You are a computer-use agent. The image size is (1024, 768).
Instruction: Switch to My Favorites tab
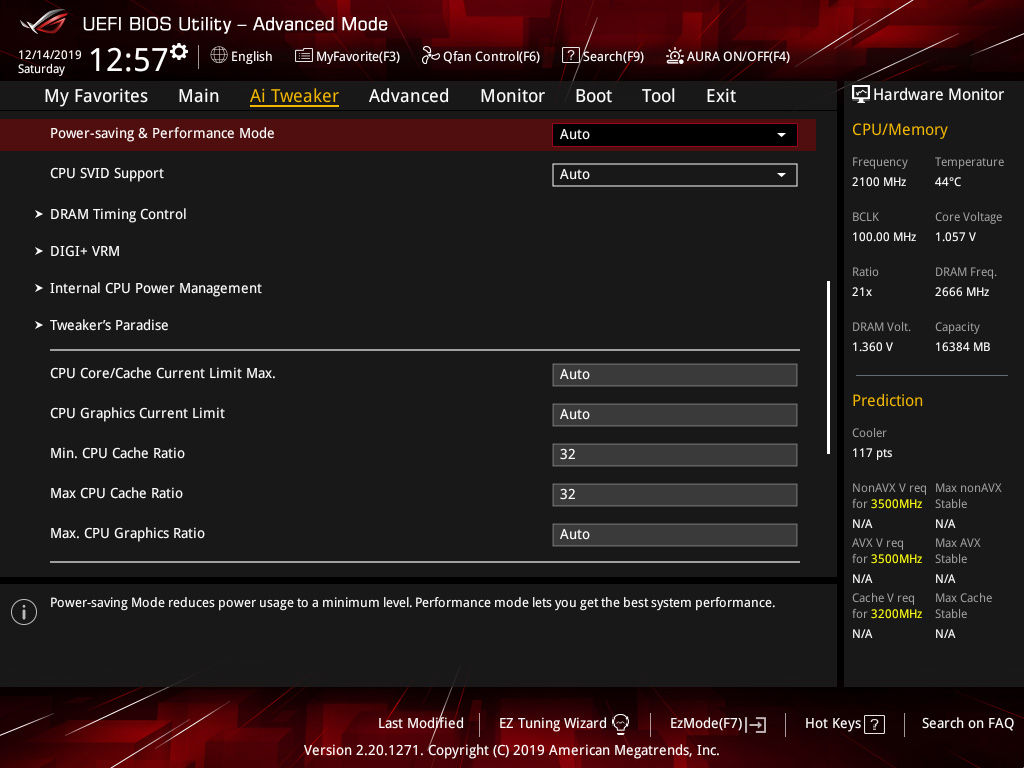click(96, 96)
